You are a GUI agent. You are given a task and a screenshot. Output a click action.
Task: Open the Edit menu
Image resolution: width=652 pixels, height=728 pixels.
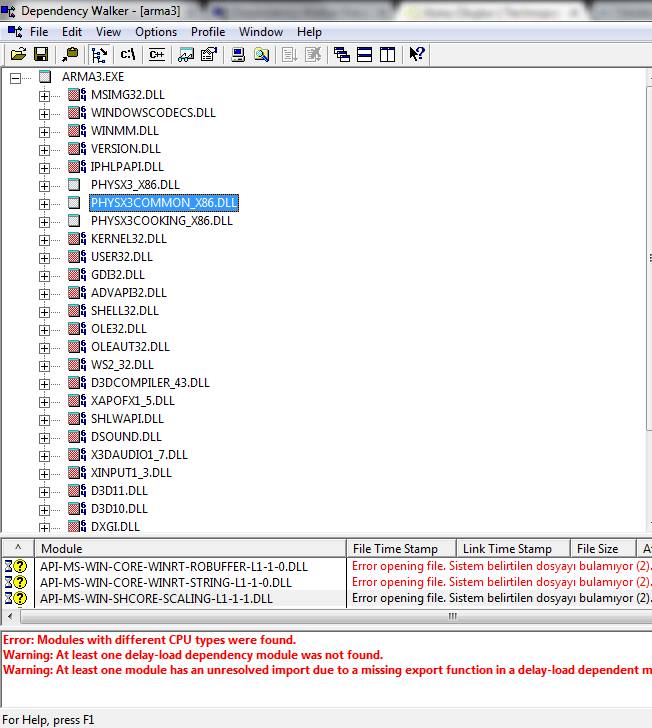pos(72,32)
